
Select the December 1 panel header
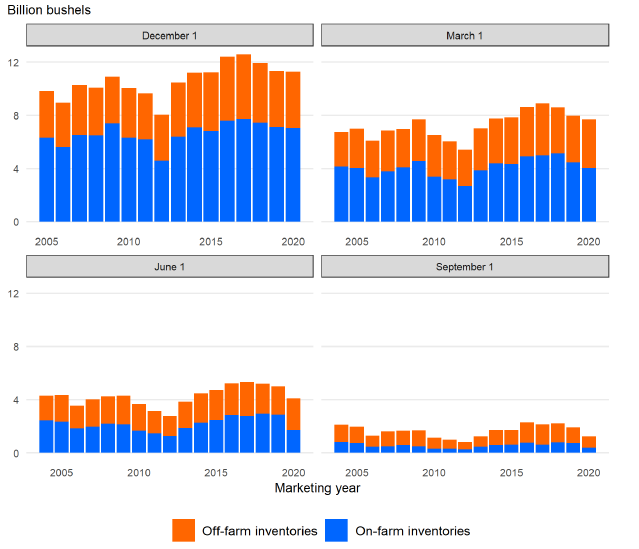coord(169,35)
